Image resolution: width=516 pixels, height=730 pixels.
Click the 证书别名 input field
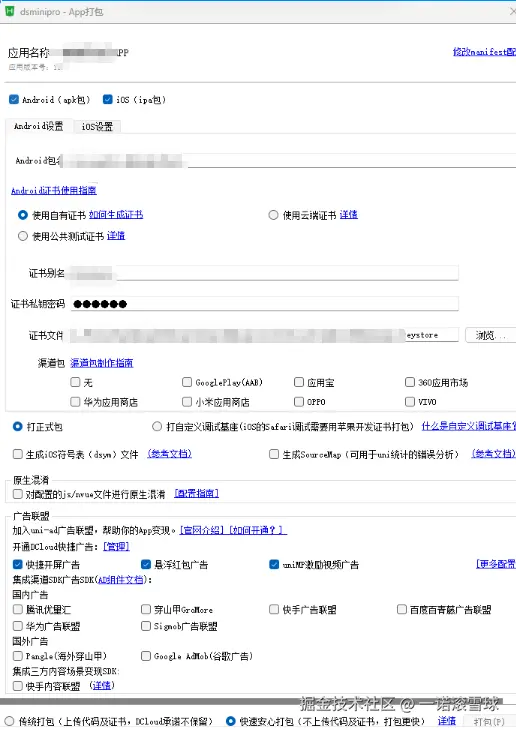click(x=265, y=273)
